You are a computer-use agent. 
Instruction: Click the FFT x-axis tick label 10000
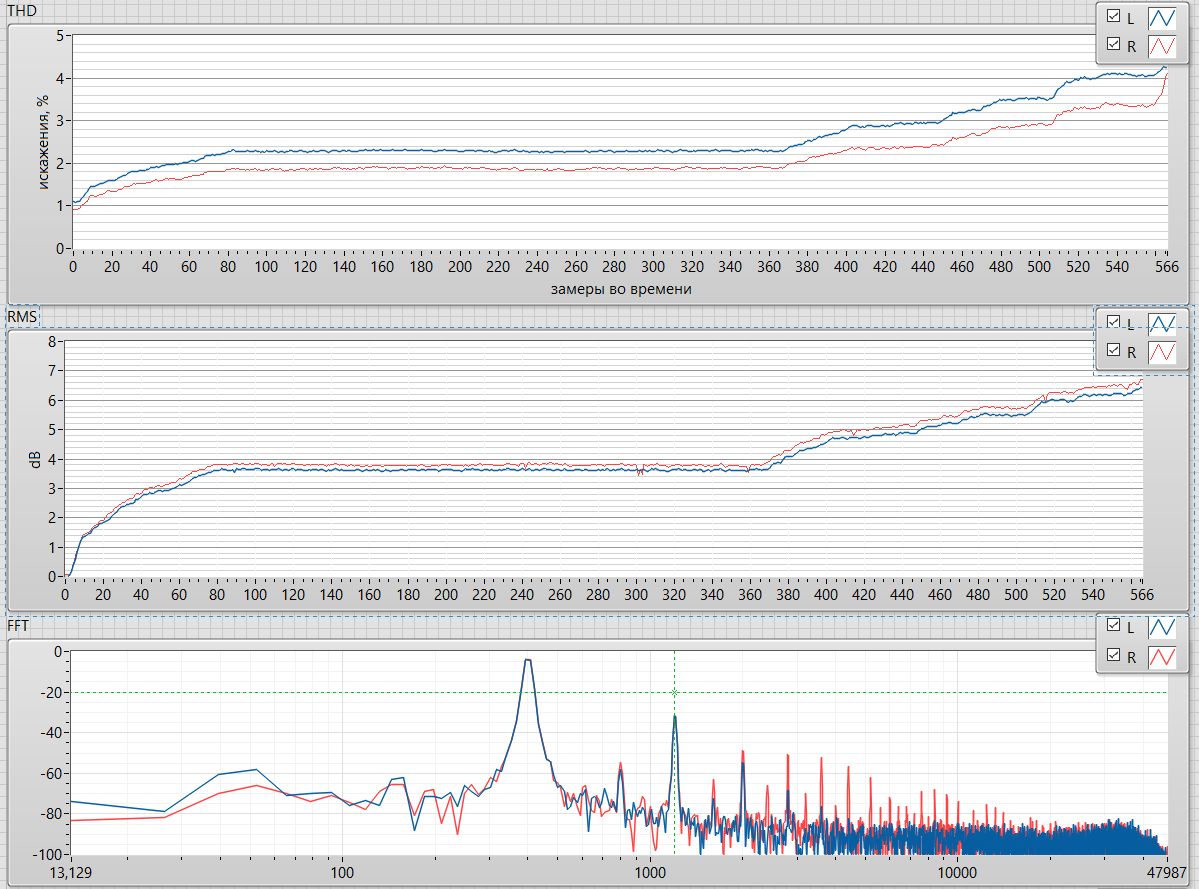[x=957, y=872]
